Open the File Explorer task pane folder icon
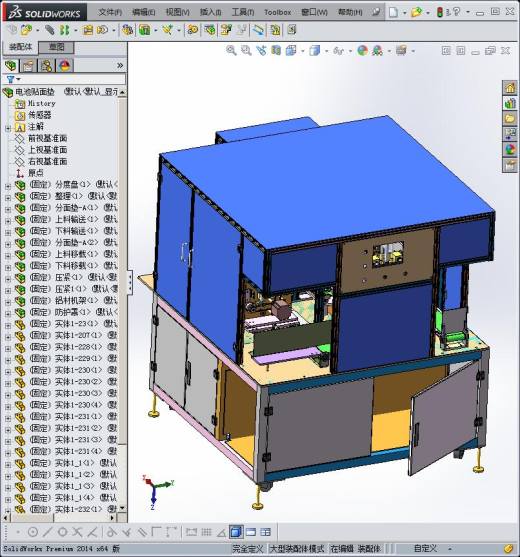The height and width of the screenshot is (557, 520). coord(510,118)
